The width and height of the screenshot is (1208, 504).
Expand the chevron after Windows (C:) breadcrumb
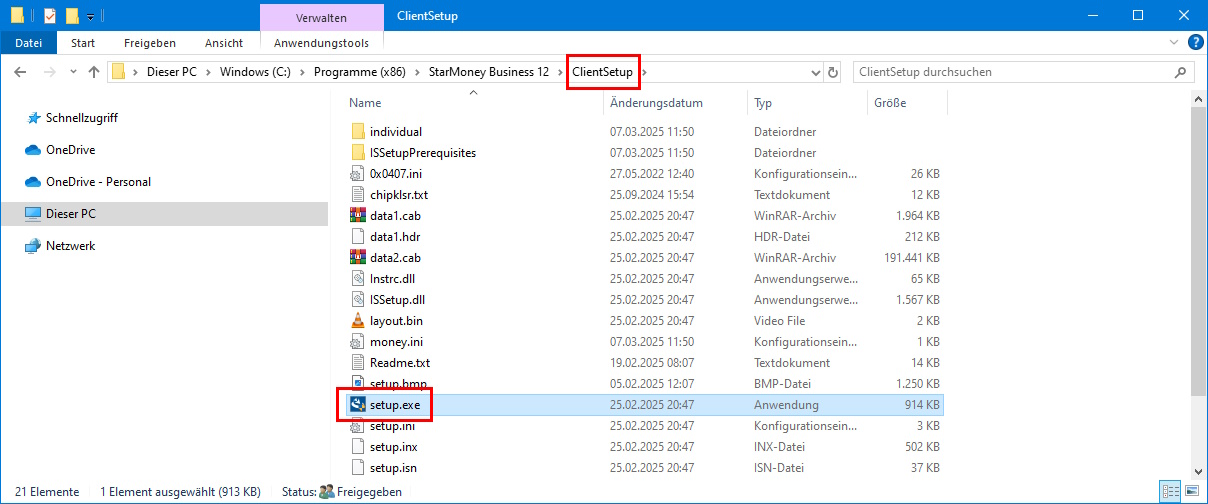(302, 72)
